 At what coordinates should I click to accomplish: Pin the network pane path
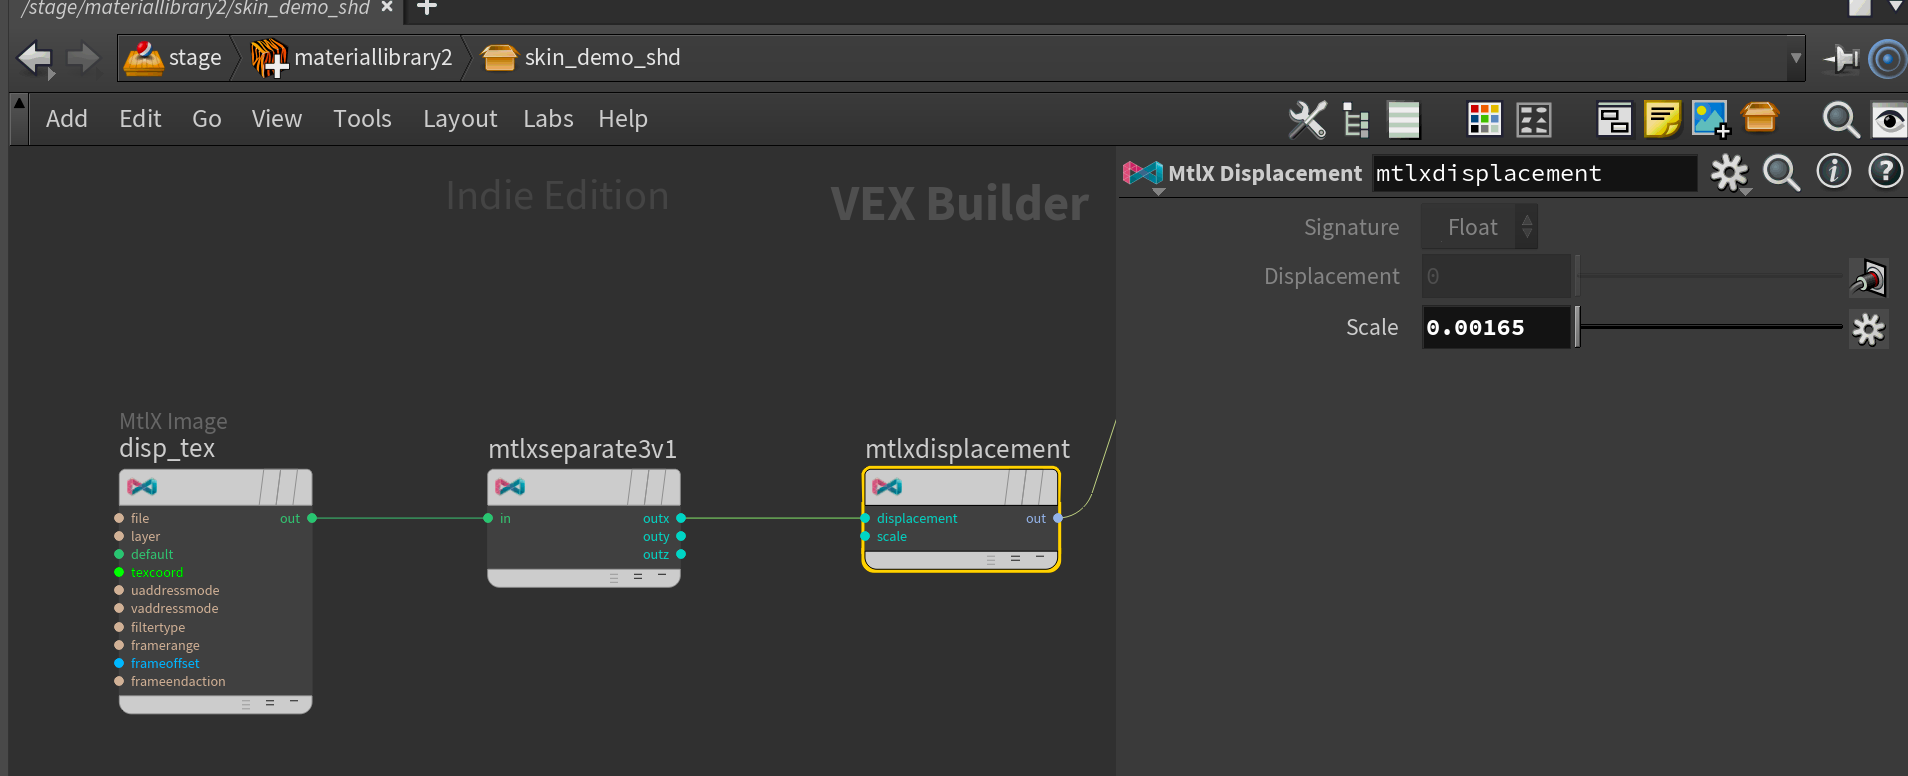pyautogui.click(x=1841, y=59)
